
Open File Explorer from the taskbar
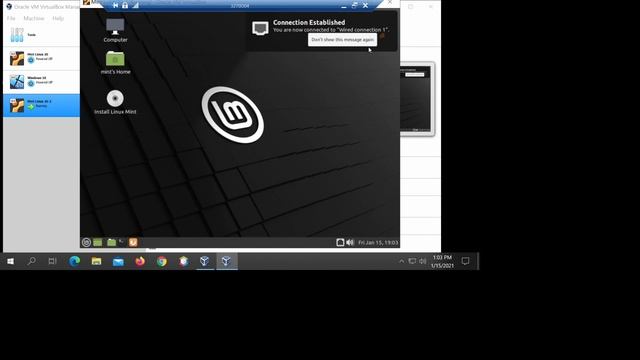tap(96, 261)
